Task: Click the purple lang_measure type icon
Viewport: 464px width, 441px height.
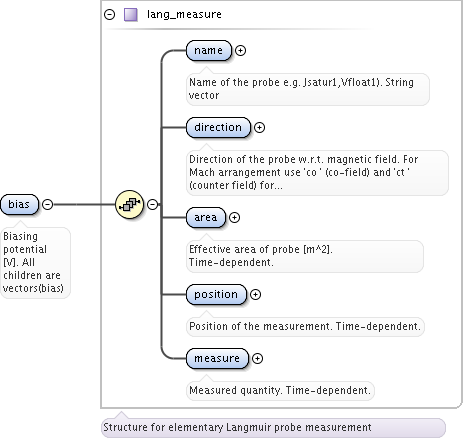Action: point(131,15)
